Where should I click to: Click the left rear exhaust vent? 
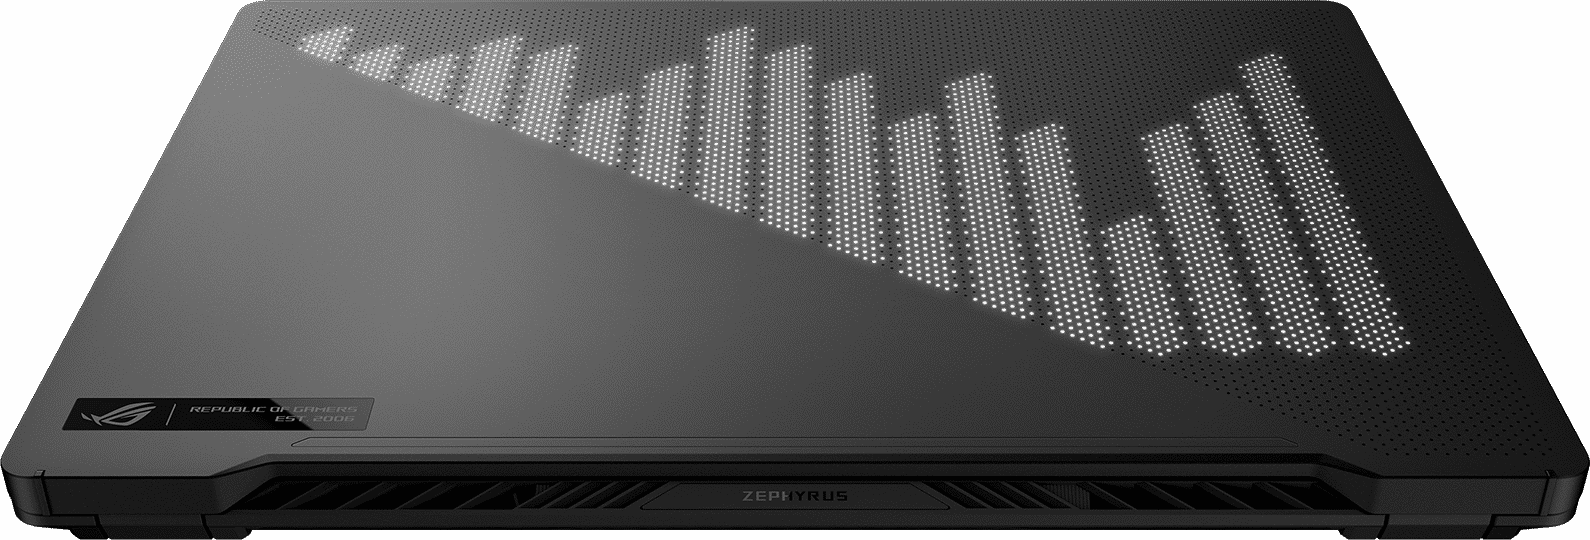point(450,494)
